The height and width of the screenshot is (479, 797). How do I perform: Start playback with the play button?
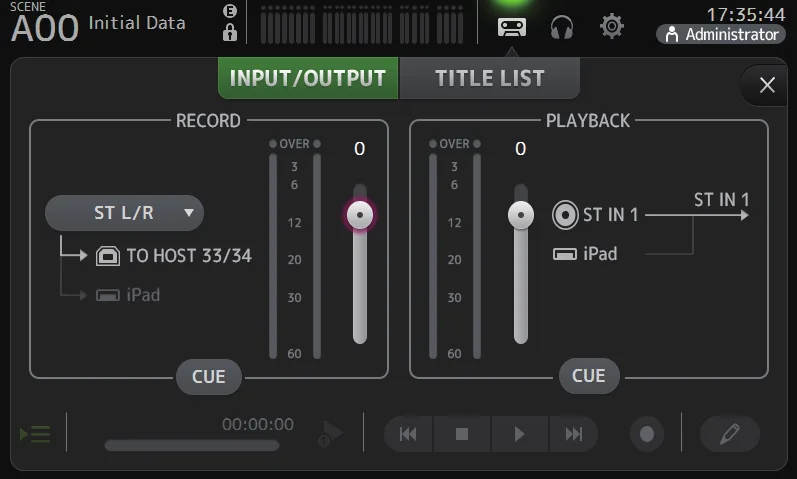pos(519,434)
